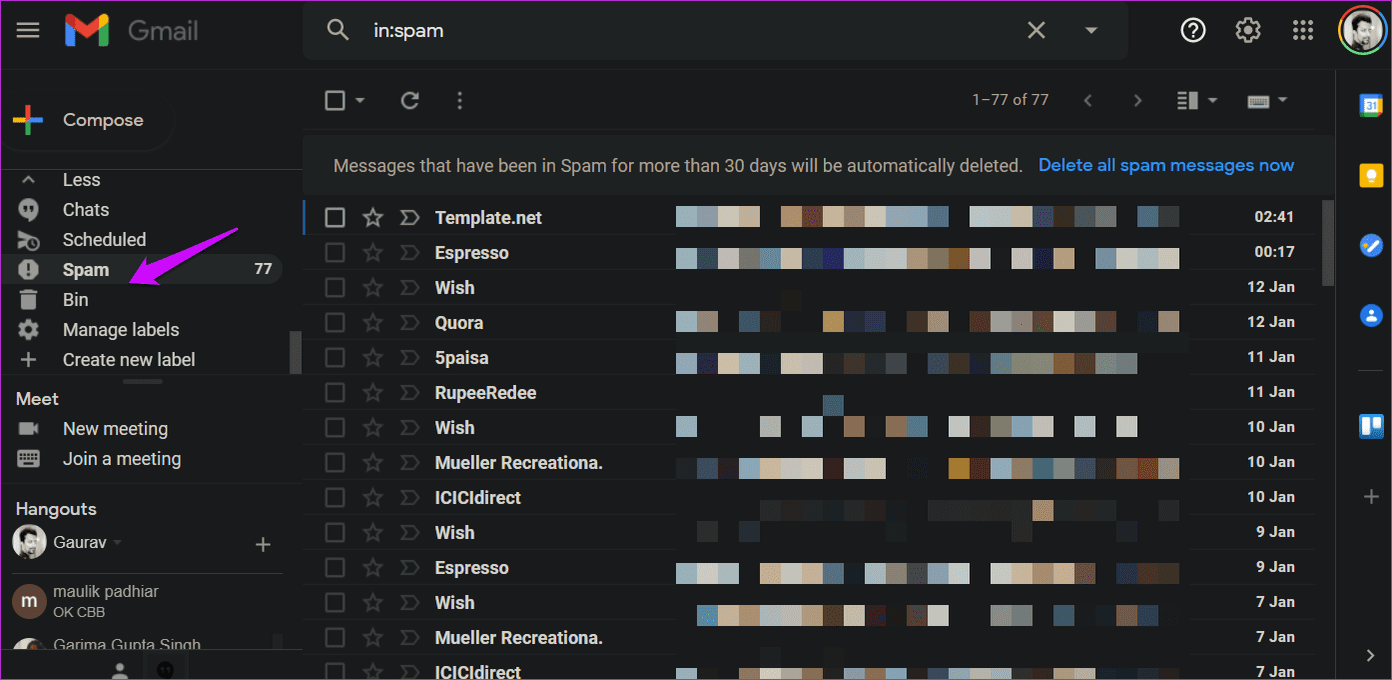Mark Template.net email as important
Screen dimensions: 1392x680
[x=409, y=217]
